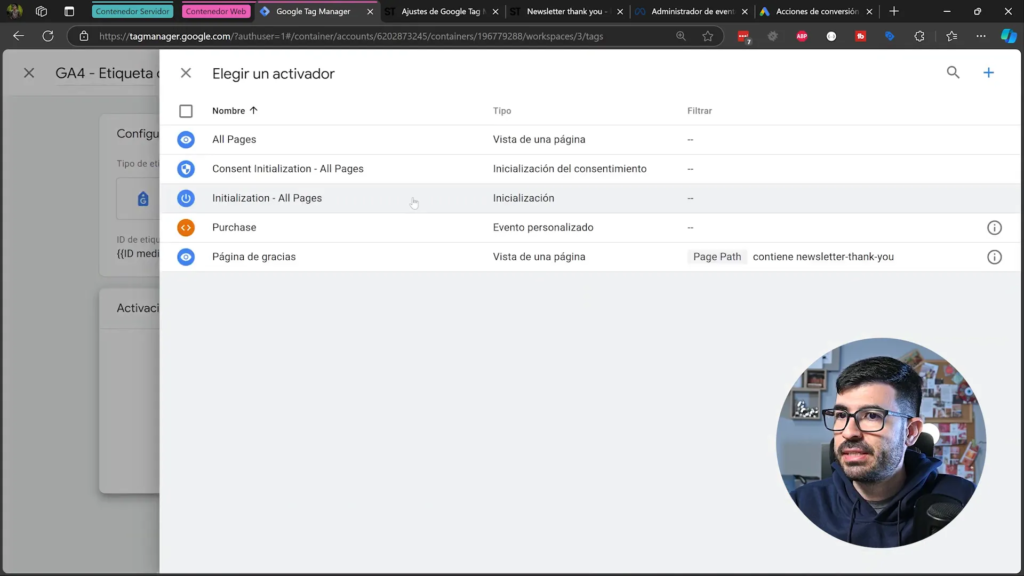Reload the current page
This screenshot has height=576, width=1024.
[x=48, y=36]
